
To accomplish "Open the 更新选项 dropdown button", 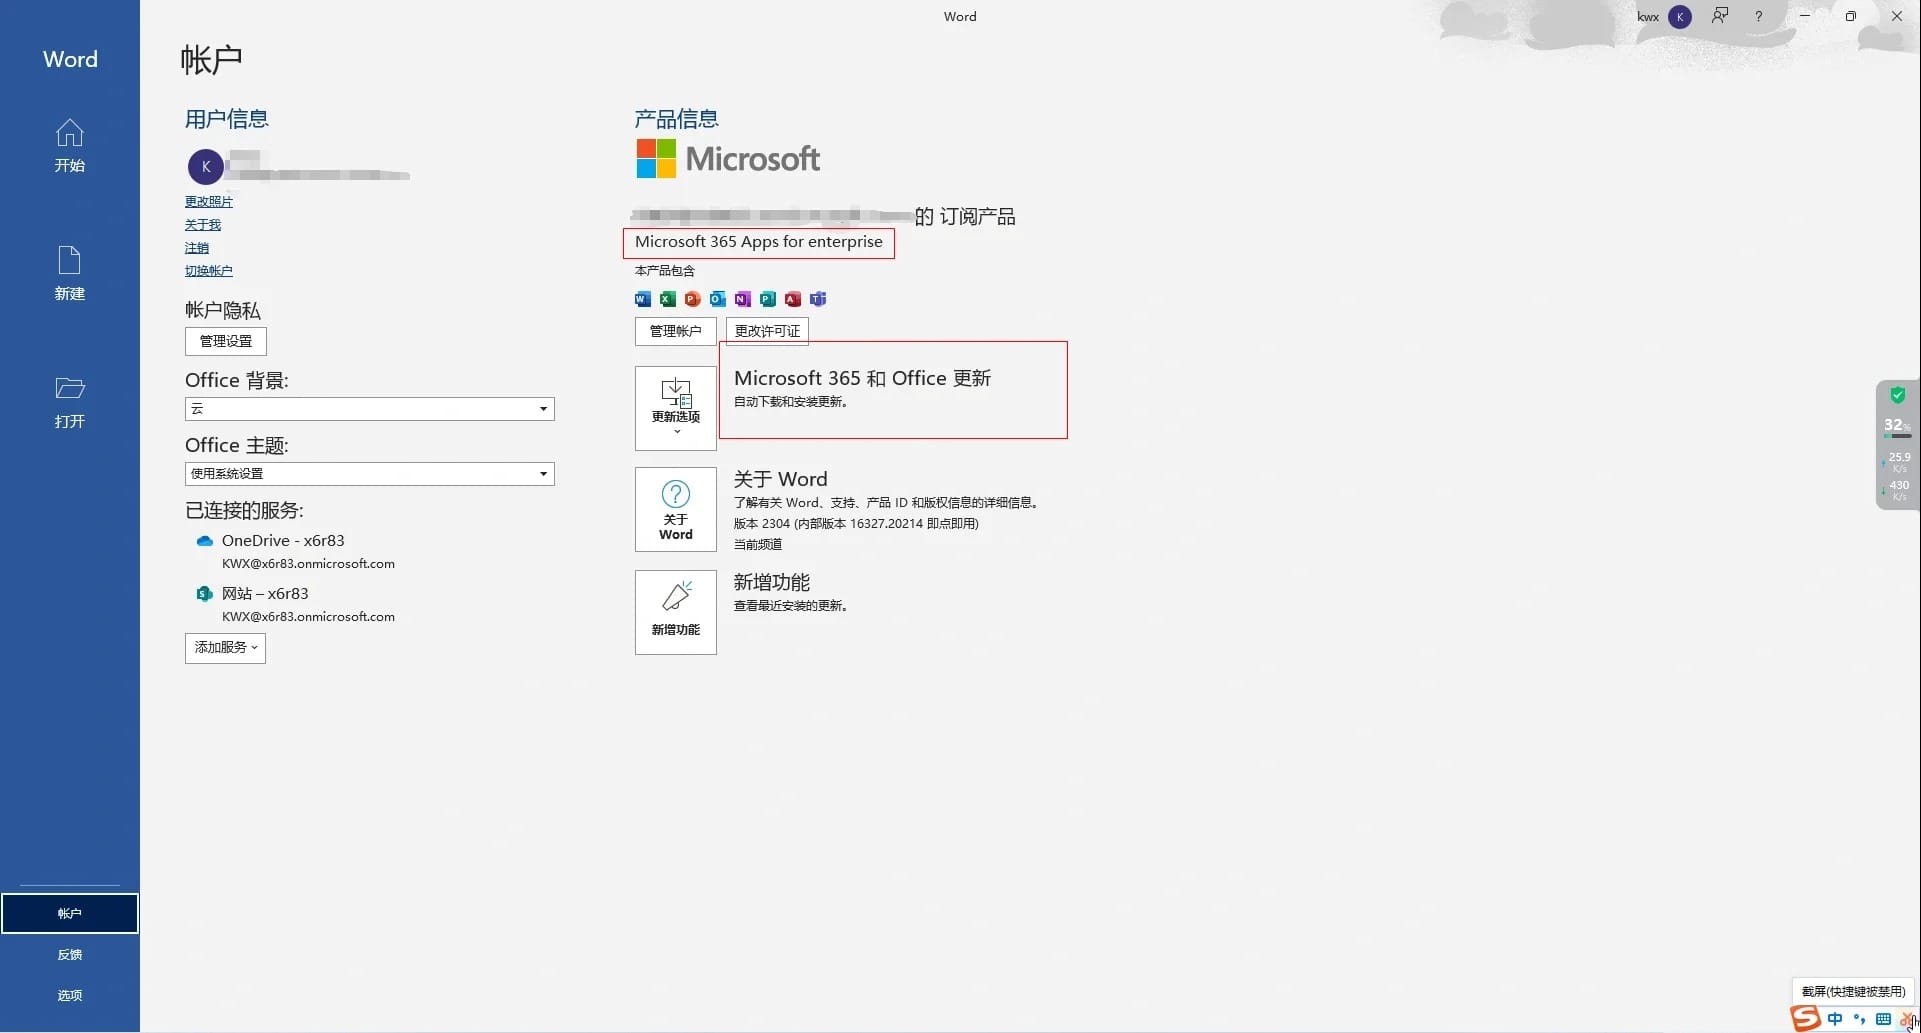I will click(676, 408).
